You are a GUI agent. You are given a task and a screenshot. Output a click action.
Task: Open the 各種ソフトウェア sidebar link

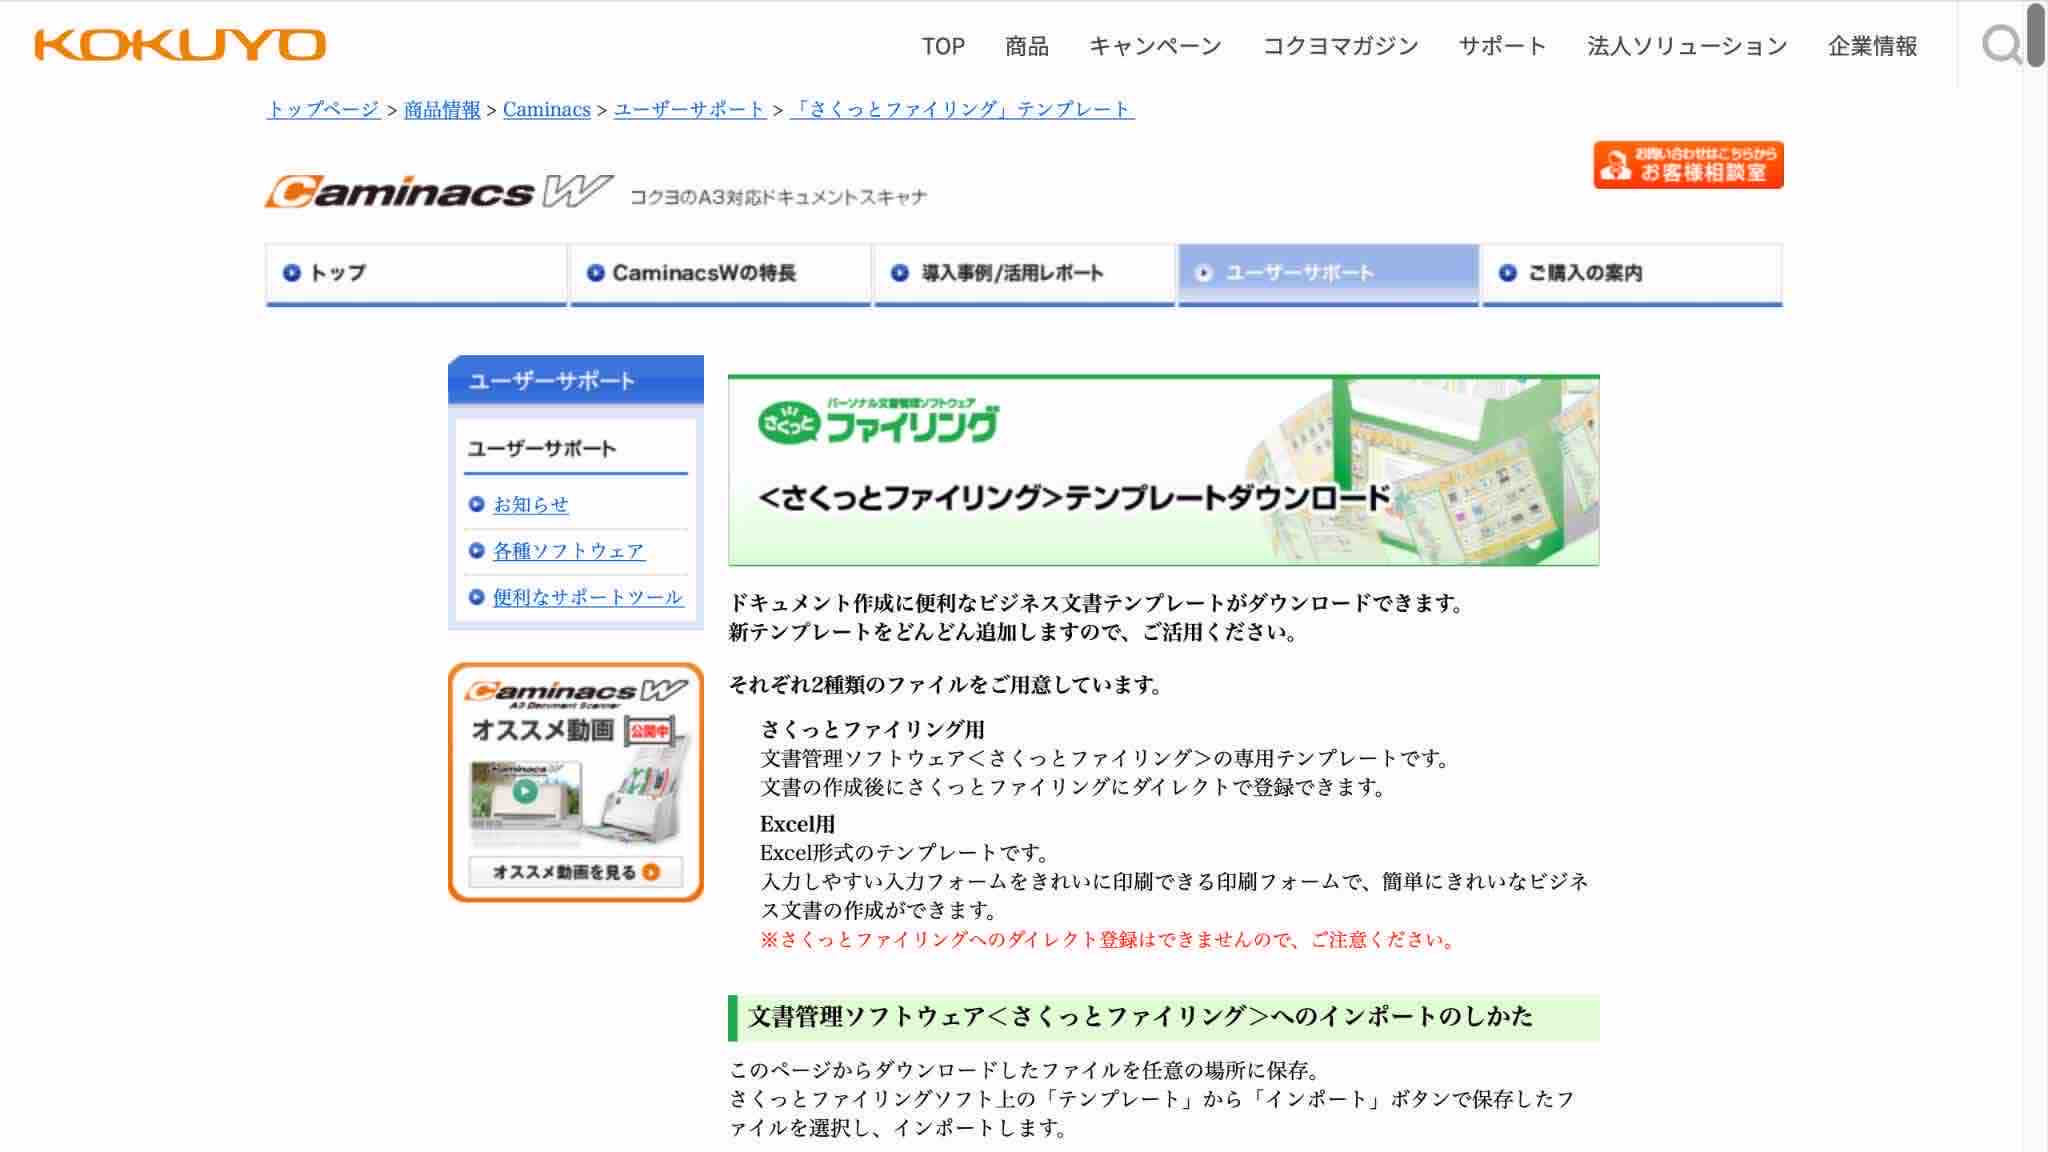pyautogui.click(x=569, y=550)
